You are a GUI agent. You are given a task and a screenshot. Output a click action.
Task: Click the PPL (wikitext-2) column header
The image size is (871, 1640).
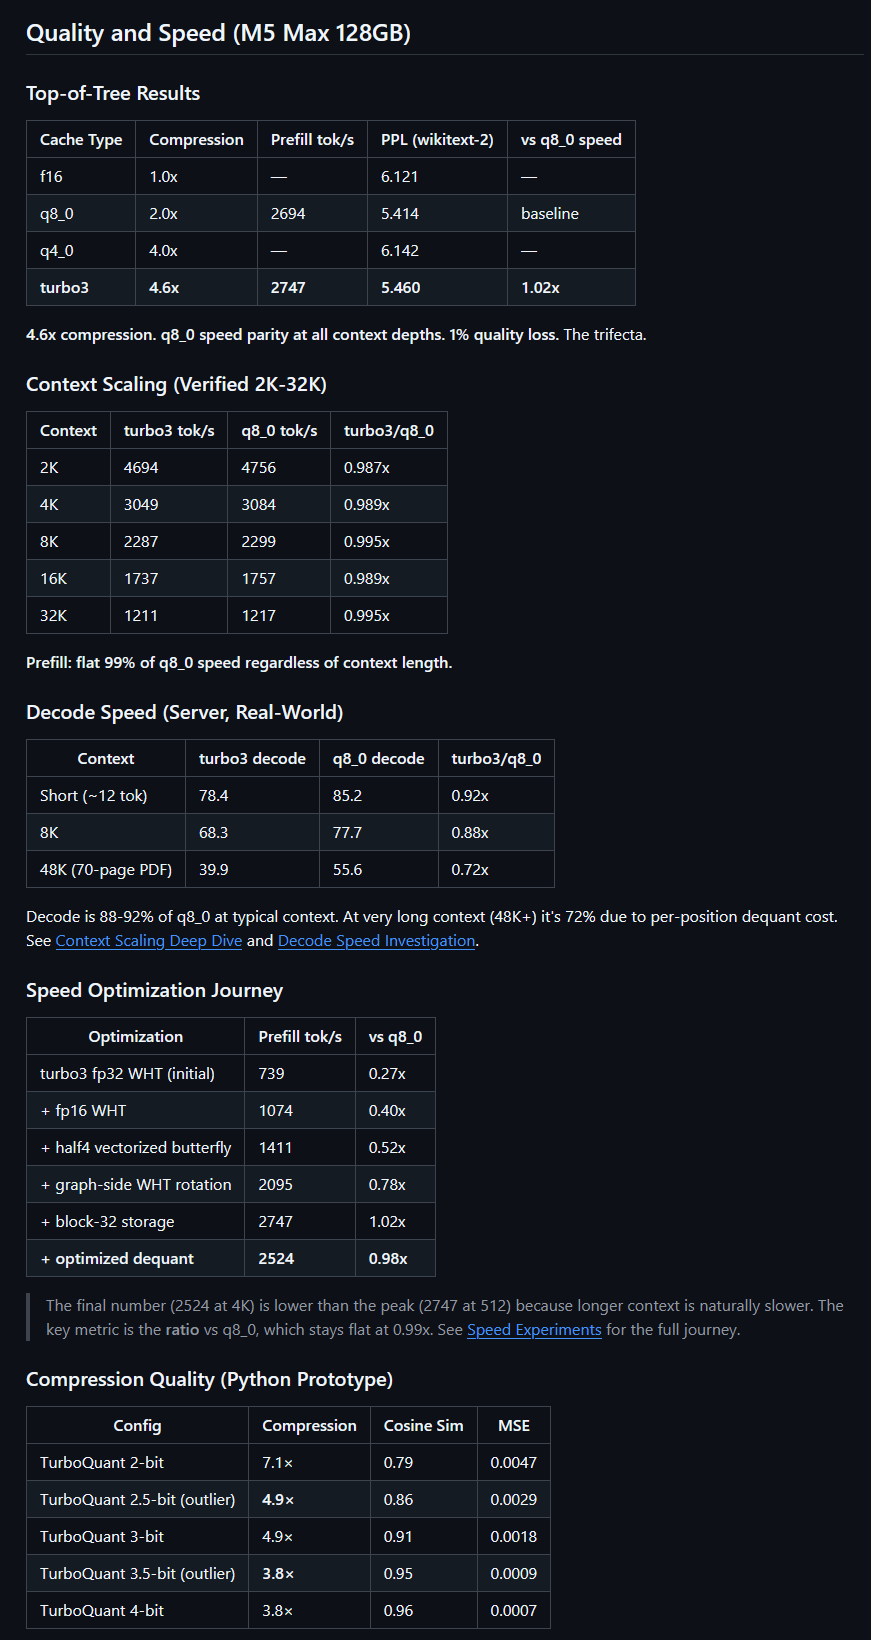coord(437,140)
